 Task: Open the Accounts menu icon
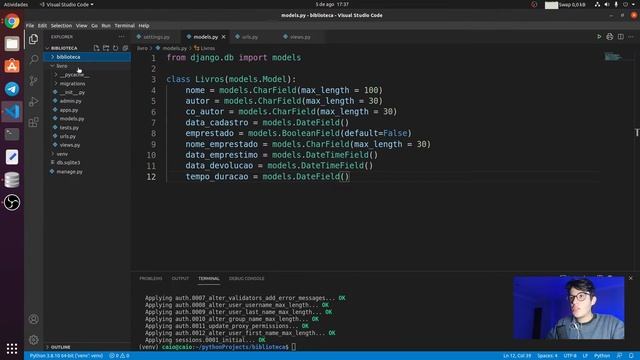(x=33, y=319)
